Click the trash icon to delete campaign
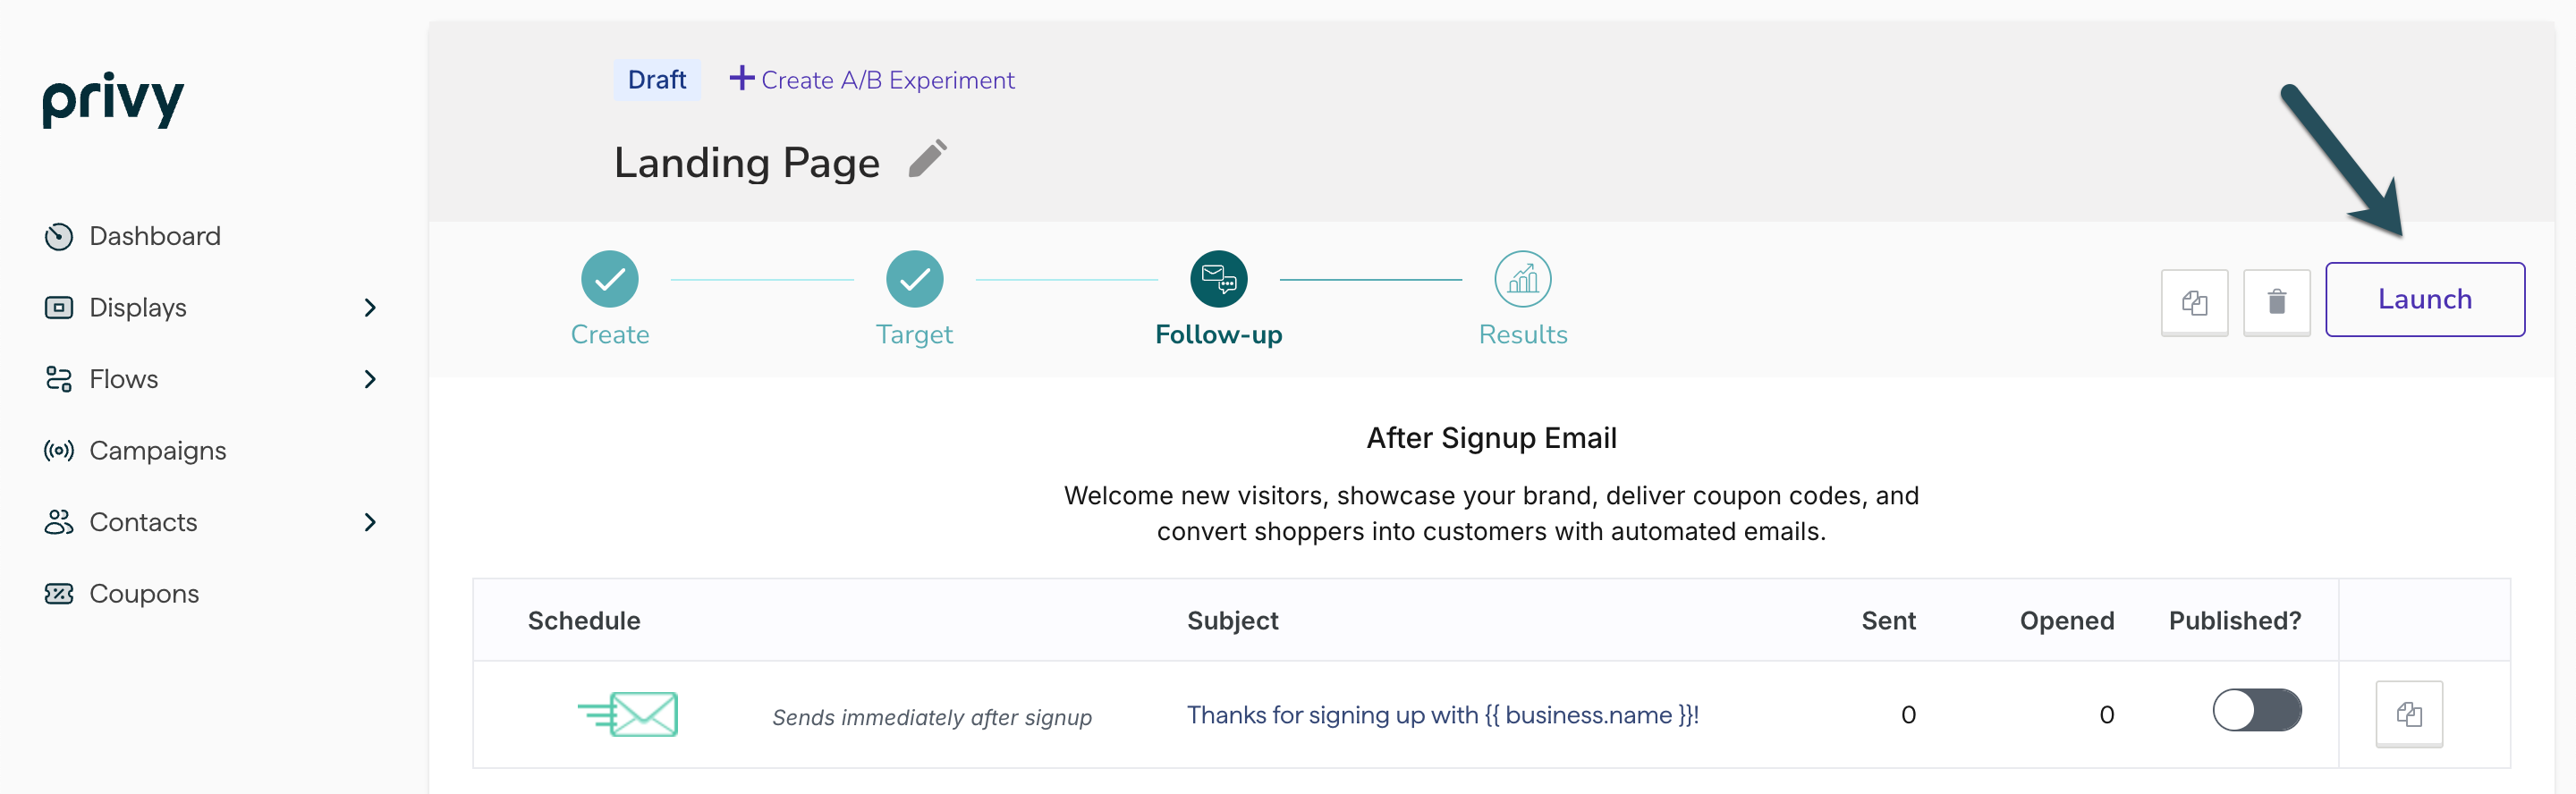The image size is (2576, 794). pos(2275,302)
